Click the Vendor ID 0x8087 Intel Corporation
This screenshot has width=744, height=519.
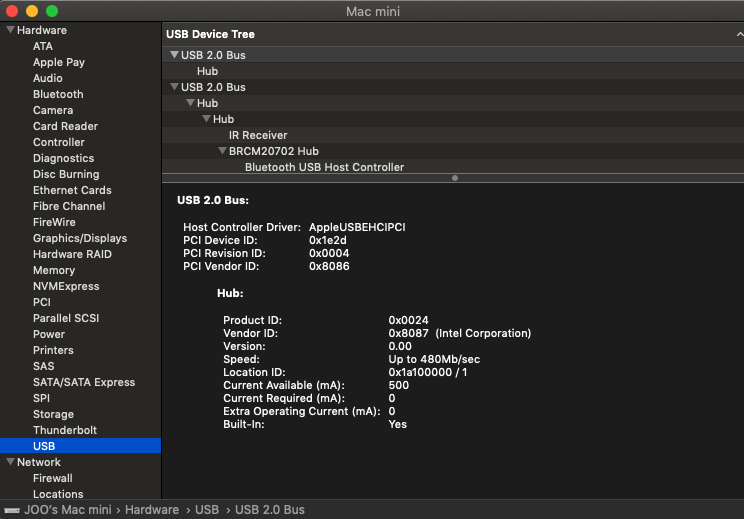pos(459,333)
